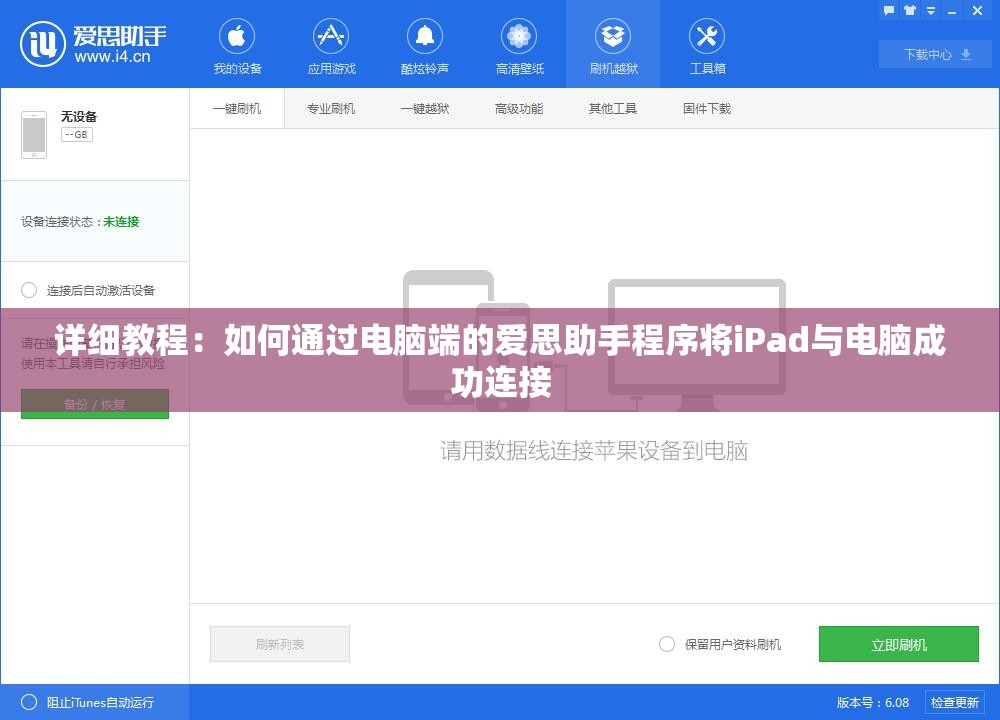Switch to 一键刷机 tab
1000x720 pixels.
point(237,108)
